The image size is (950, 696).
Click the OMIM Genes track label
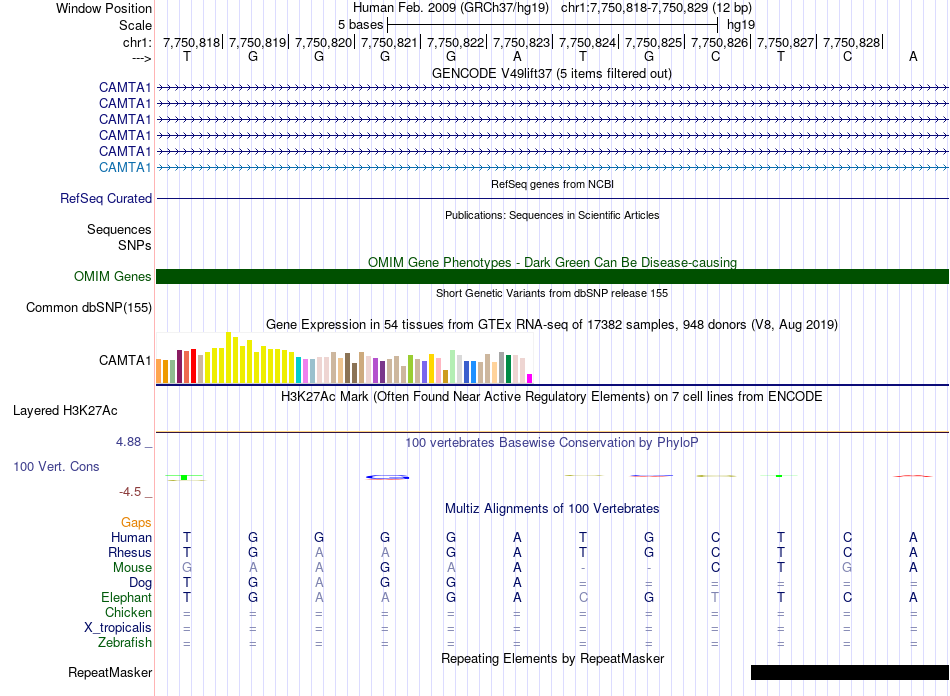[x=112, y=276]
